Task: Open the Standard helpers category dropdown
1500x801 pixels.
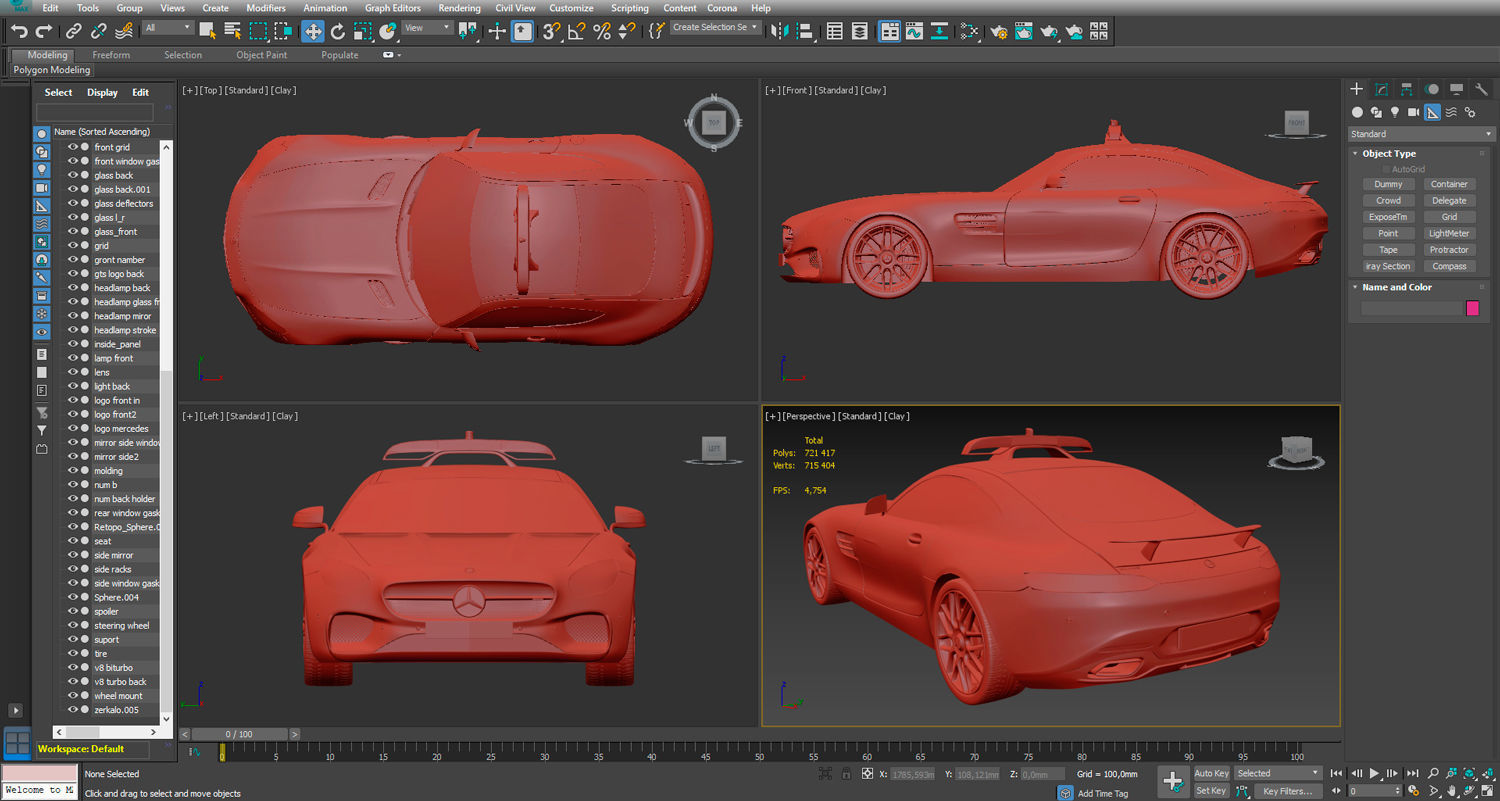Action: click(1420, 134)
